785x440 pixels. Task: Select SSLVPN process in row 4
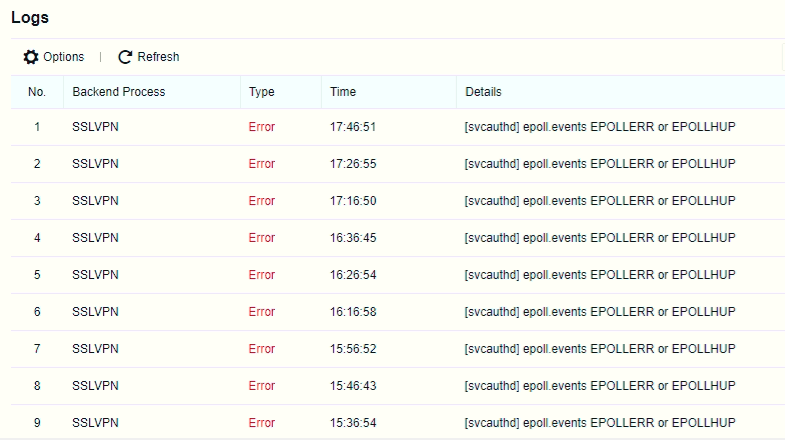(x=96, y=238)
